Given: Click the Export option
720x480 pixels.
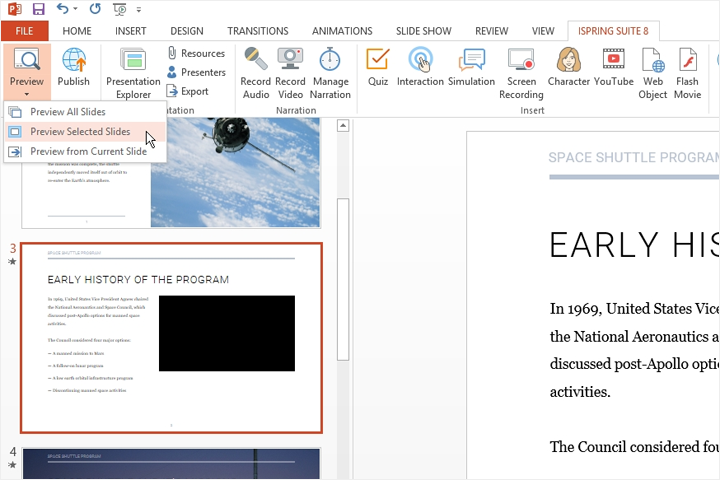Looking at the screenshot, I should pyautogui.click(x=187, y=91).
